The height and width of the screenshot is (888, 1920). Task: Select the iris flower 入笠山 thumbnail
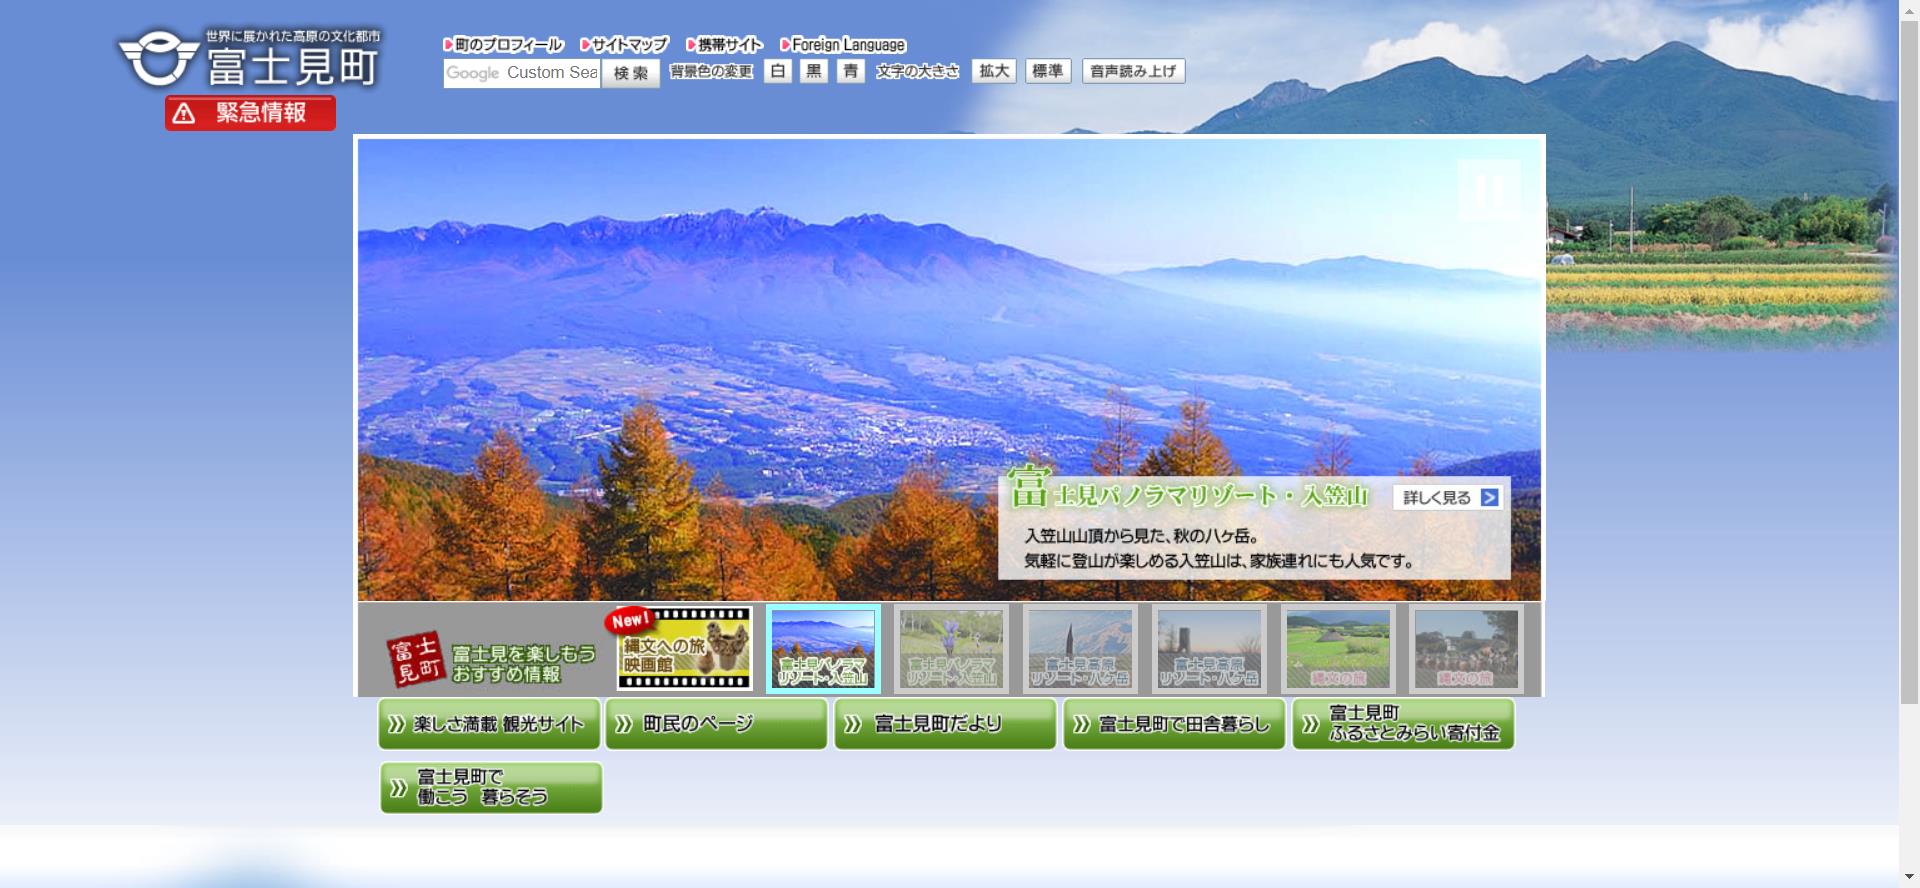pos(951,649)
